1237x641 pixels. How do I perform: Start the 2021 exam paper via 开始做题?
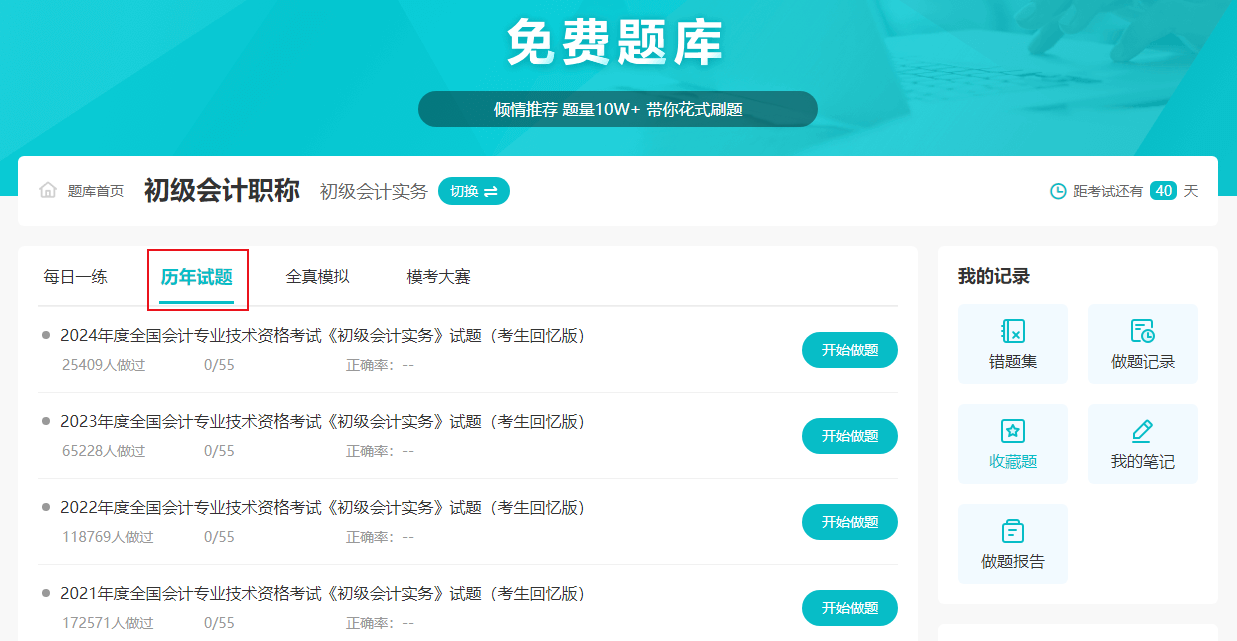point(849,607)
